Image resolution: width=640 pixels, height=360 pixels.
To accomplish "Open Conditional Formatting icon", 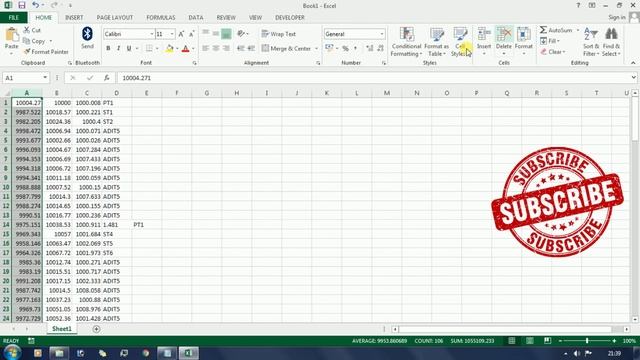I will pyautogui.click(x=407, y=34).
